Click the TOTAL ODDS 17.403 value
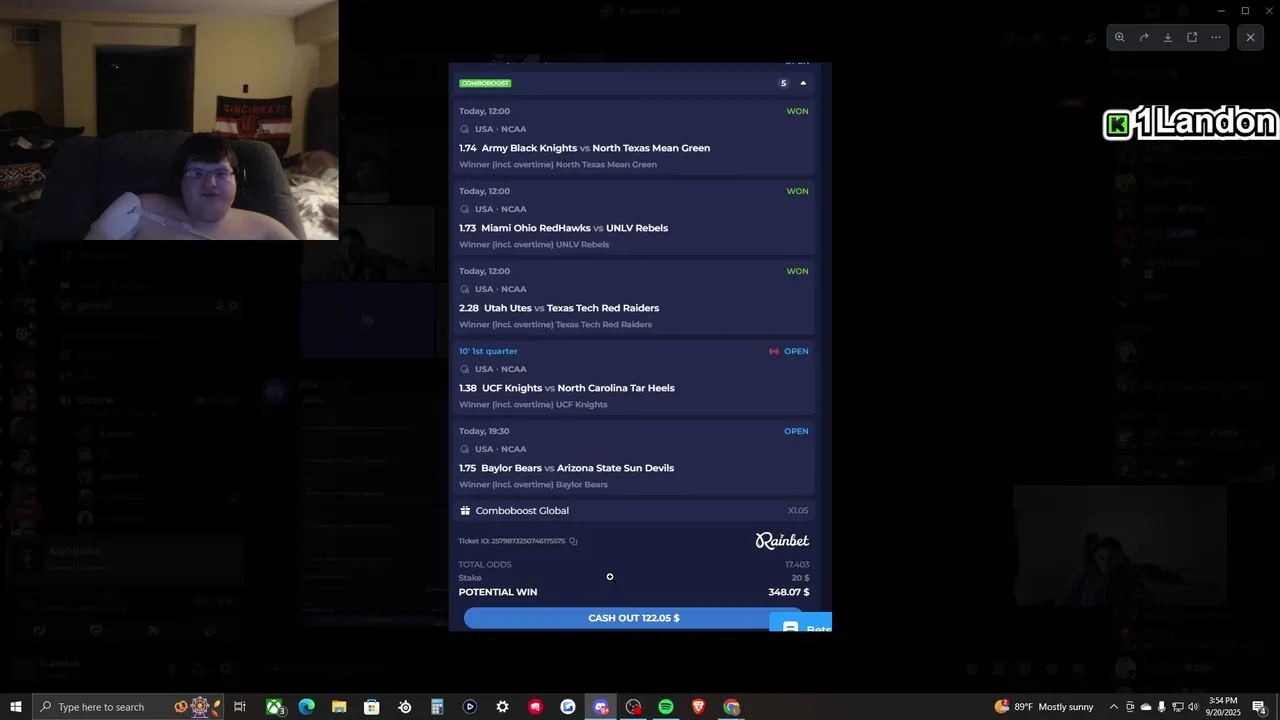The height and width of the screenshot is (720, 1280). (797, 565)
